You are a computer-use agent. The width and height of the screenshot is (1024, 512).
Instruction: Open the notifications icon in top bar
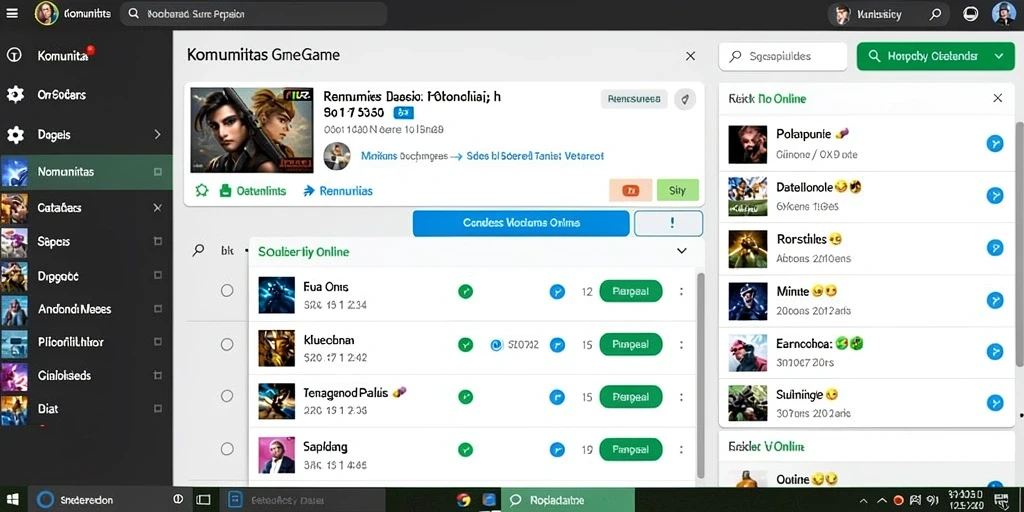[970, 14]
